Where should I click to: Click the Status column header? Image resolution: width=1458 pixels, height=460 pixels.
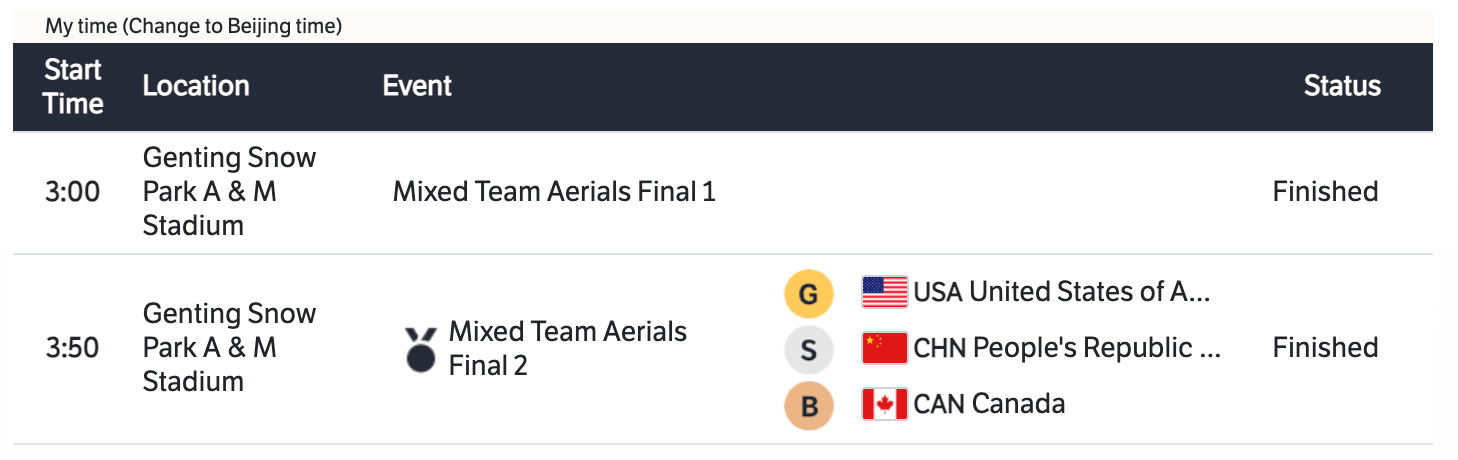[x=1342, y=86]
